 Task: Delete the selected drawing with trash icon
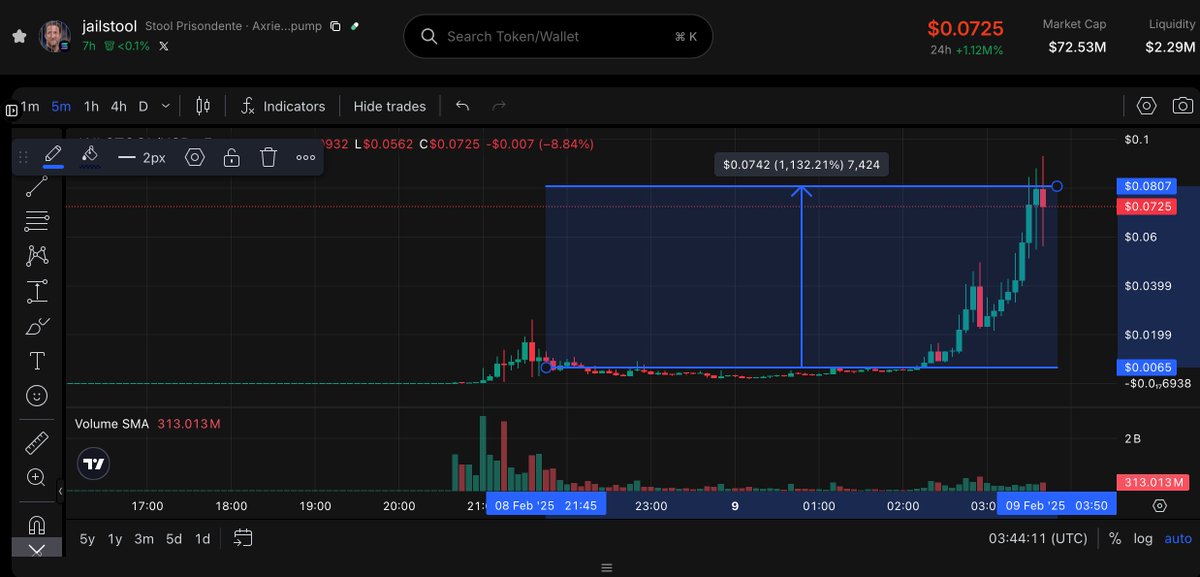[268, 157]
